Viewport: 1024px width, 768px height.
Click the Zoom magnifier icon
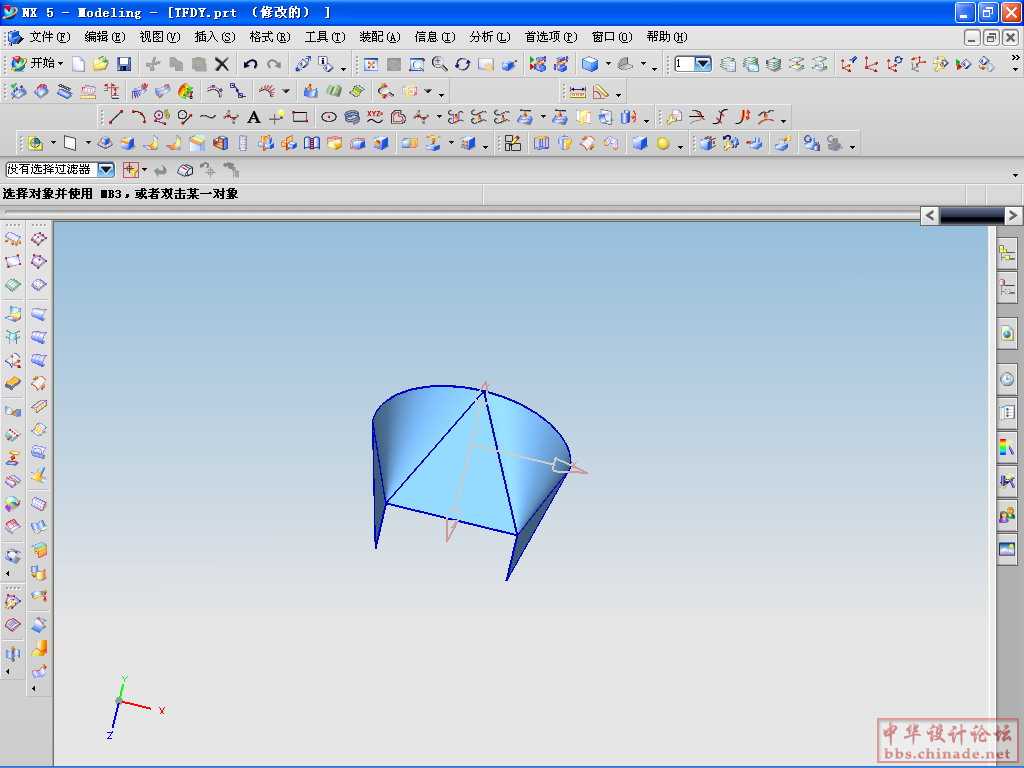click(439, 64)
